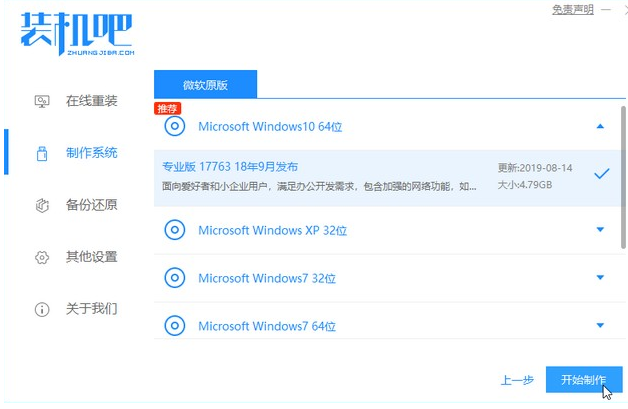
Task: Select the Microsoft Windows XP 32位 label
Action: click(273, 230)
